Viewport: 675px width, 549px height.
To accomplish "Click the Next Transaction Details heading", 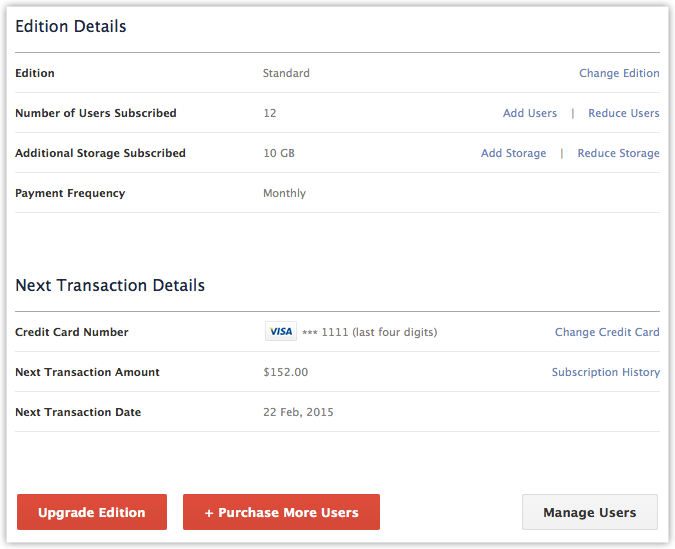I will pos(110,285).
